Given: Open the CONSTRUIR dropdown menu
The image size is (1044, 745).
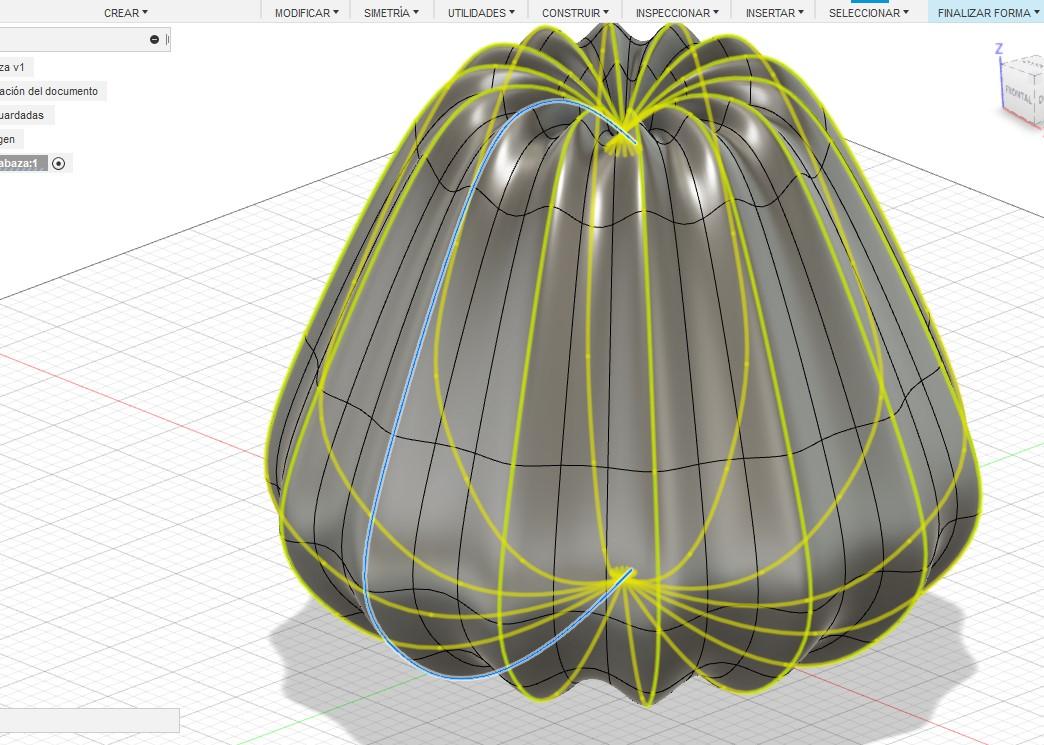Looking at the screenshot, I should (575, 13).
